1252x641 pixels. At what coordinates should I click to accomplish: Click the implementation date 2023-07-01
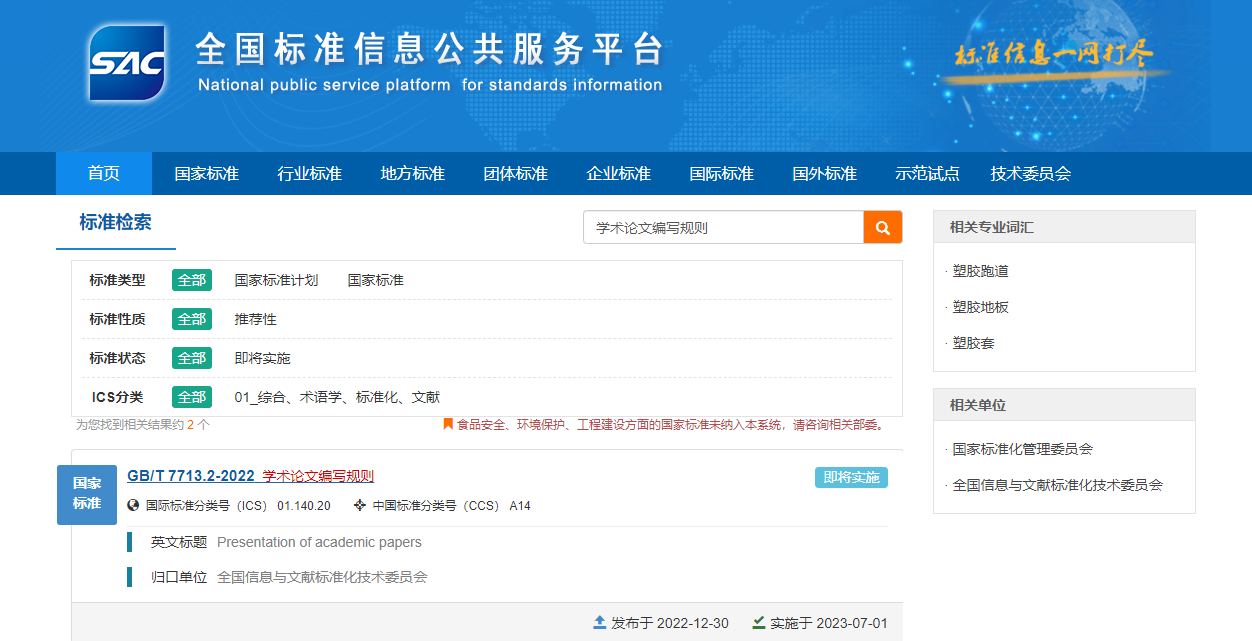tap(852, 623)
